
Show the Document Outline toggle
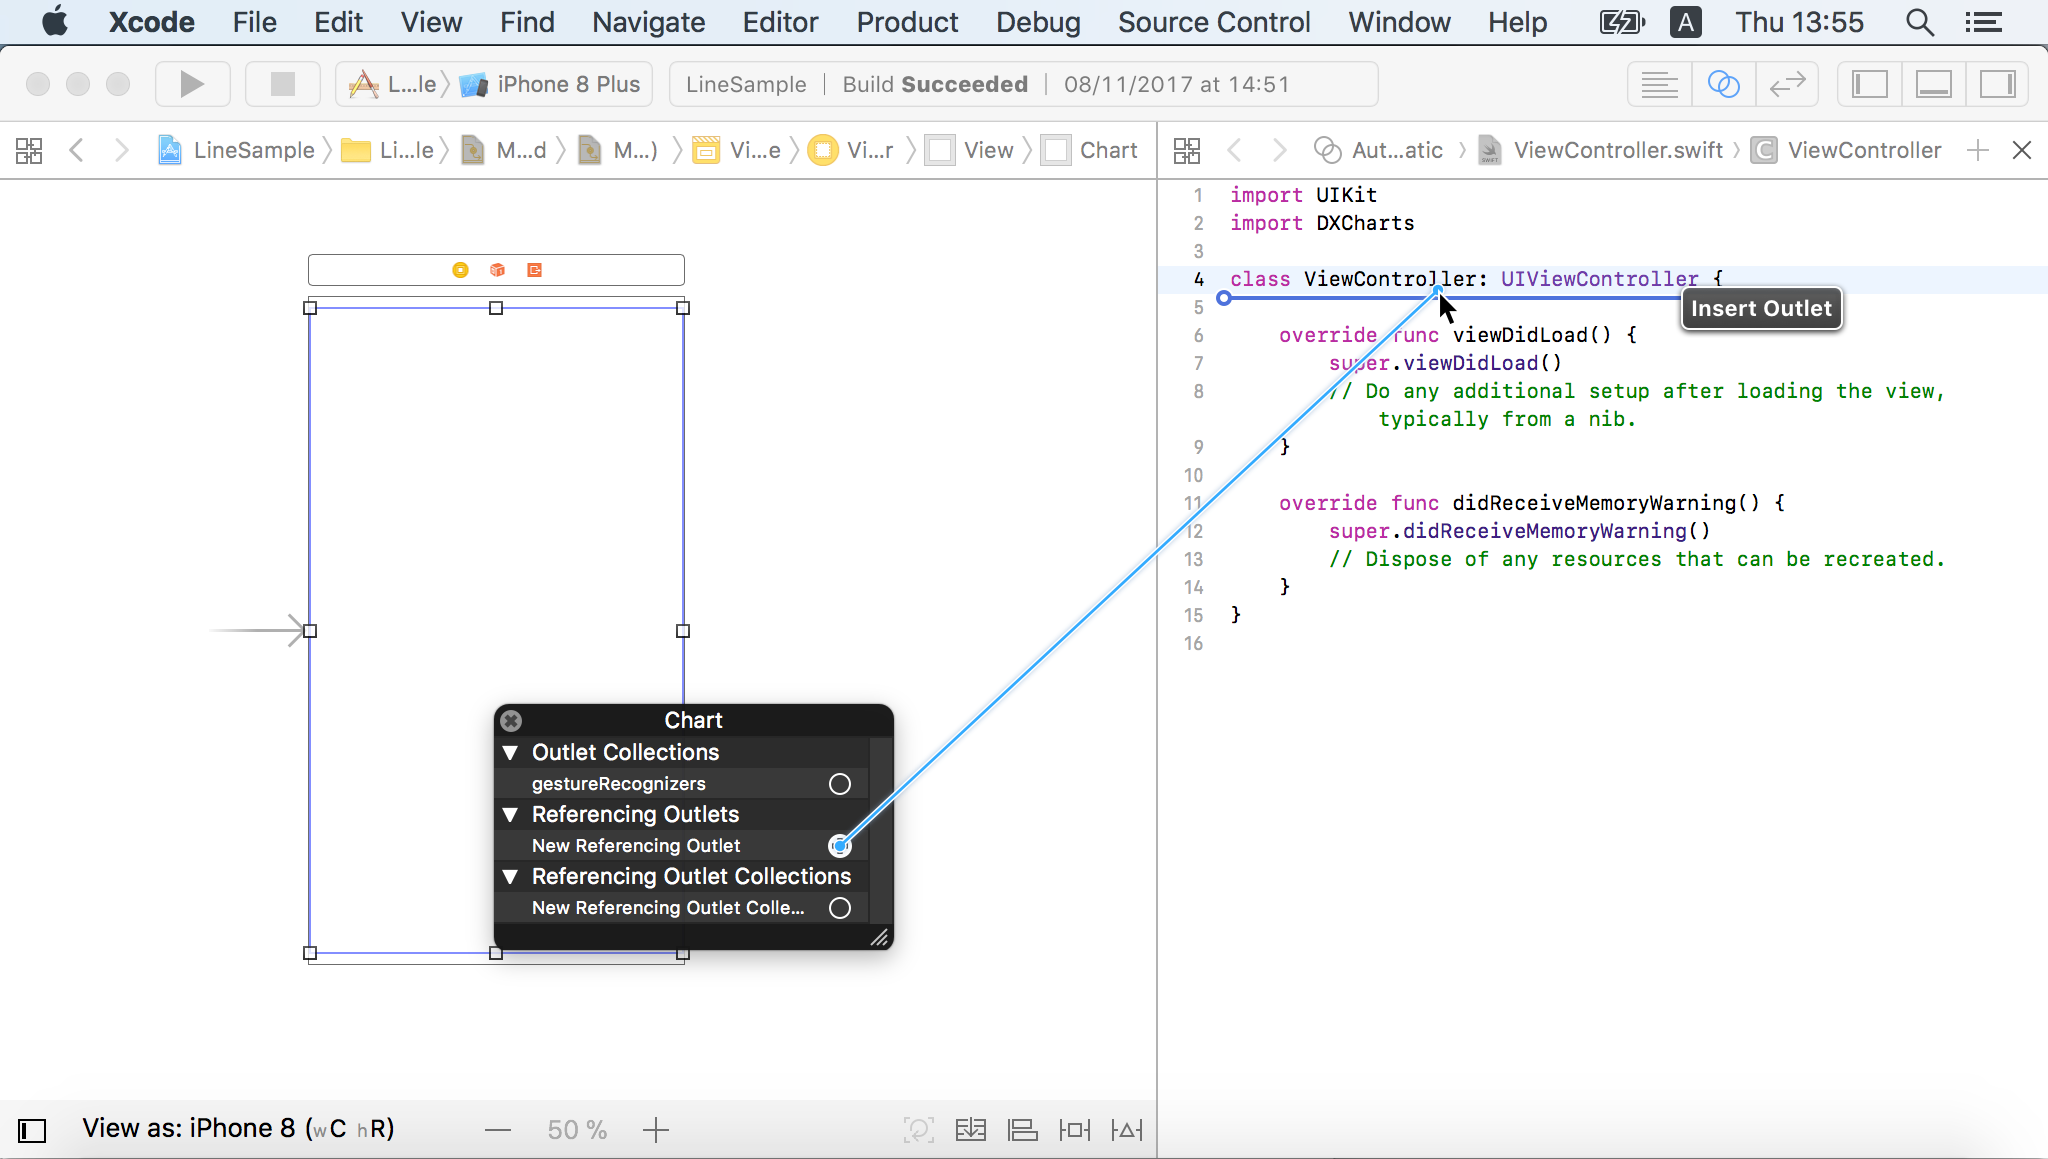32,1130
